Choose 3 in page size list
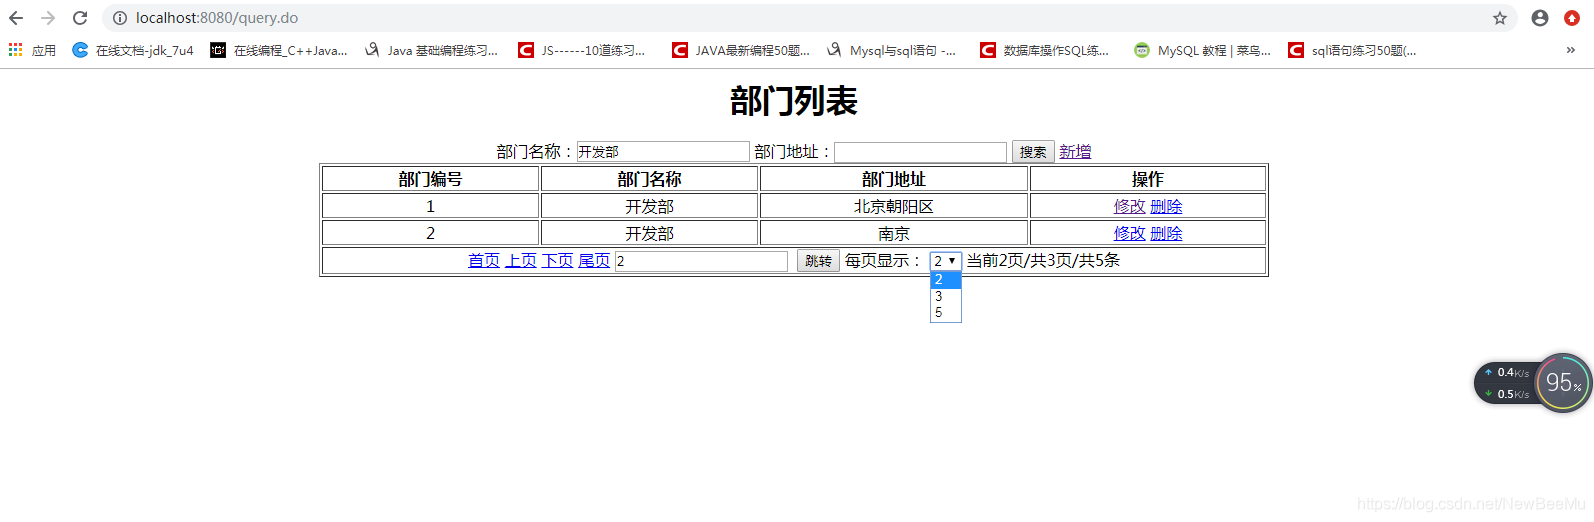The image size is (1594, 522). click(946, 296)
